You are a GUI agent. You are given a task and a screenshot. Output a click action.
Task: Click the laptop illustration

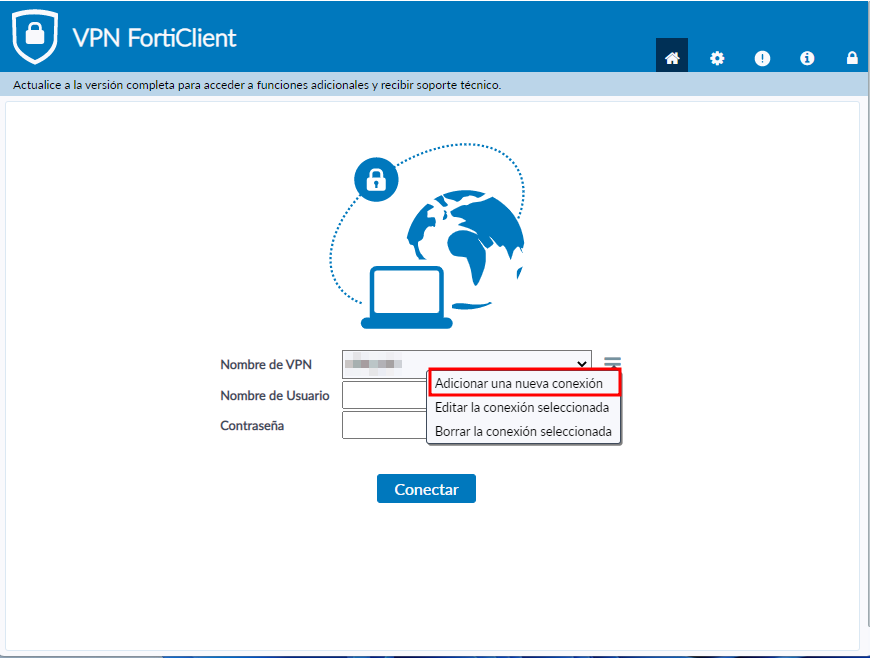[x=407, y=297]
